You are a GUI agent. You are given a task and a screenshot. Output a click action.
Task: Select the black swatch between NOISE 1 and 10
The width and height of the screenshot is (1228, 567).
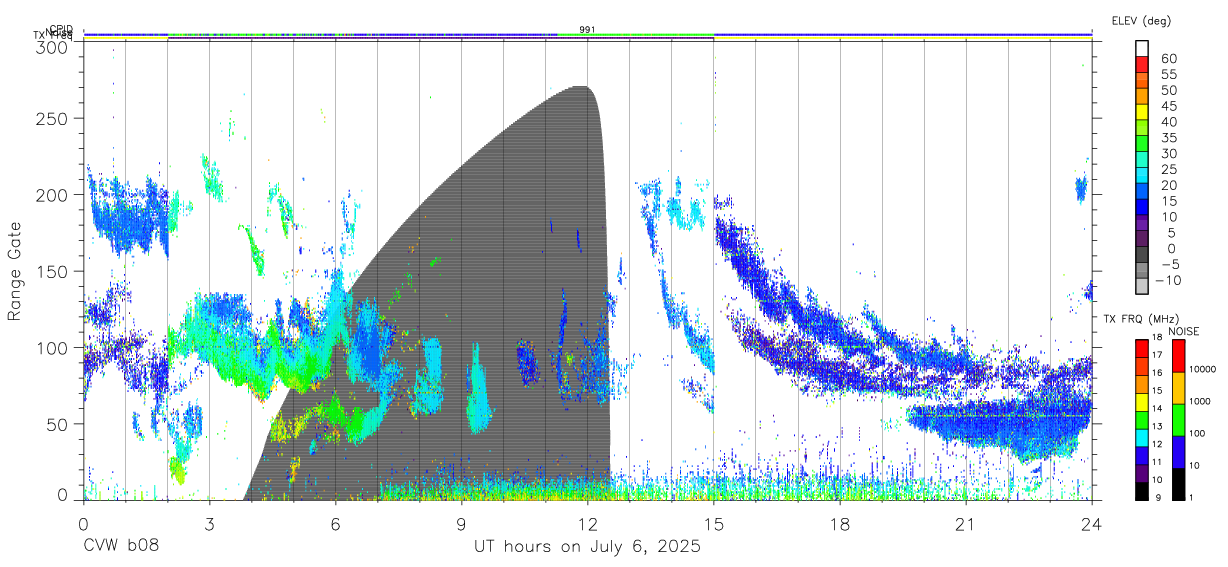(1177, 483)
